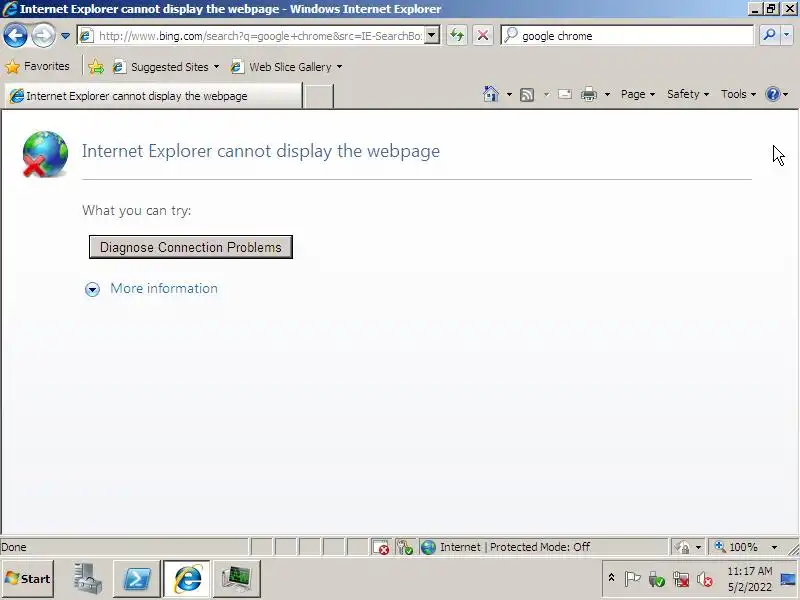Open the Favorites center
The image size is (800, 600).
tap(37, 66)
